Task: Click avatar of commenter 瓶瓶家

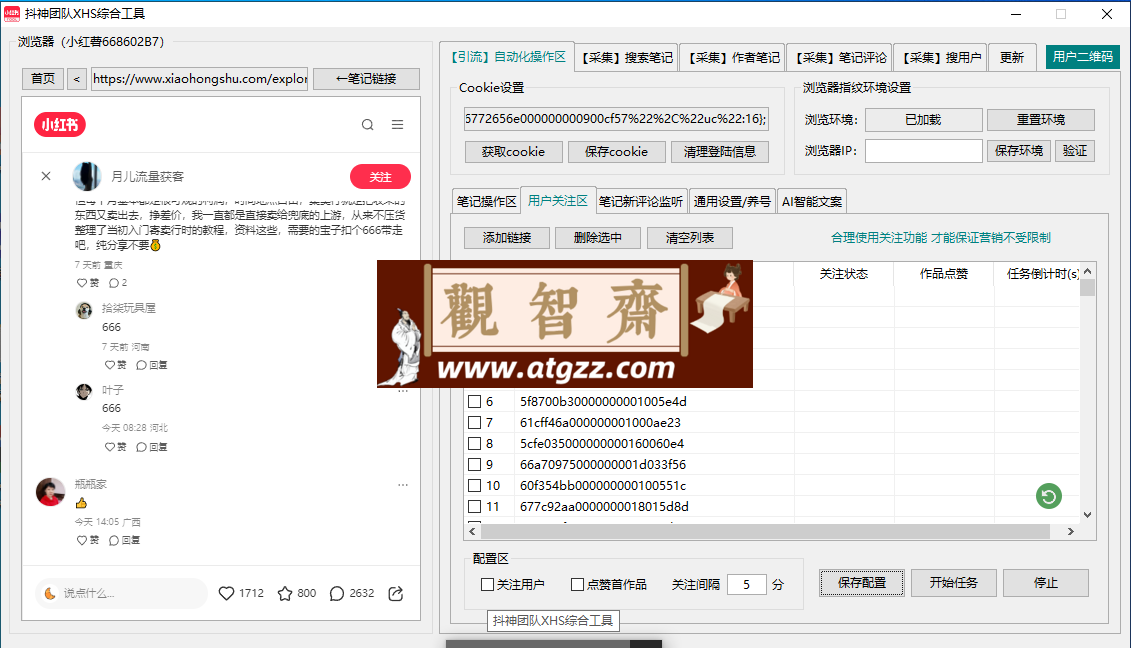Action: 50,491
